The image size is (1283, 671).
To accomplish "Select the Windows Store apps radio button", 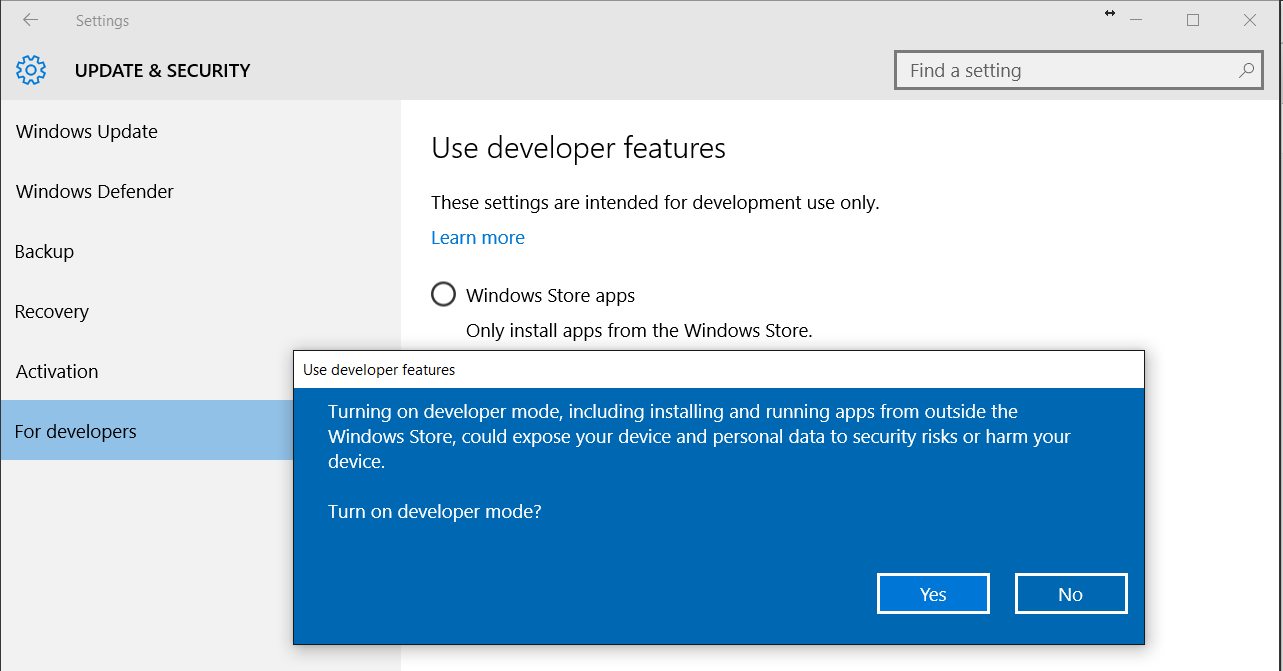I will (443, 294).
